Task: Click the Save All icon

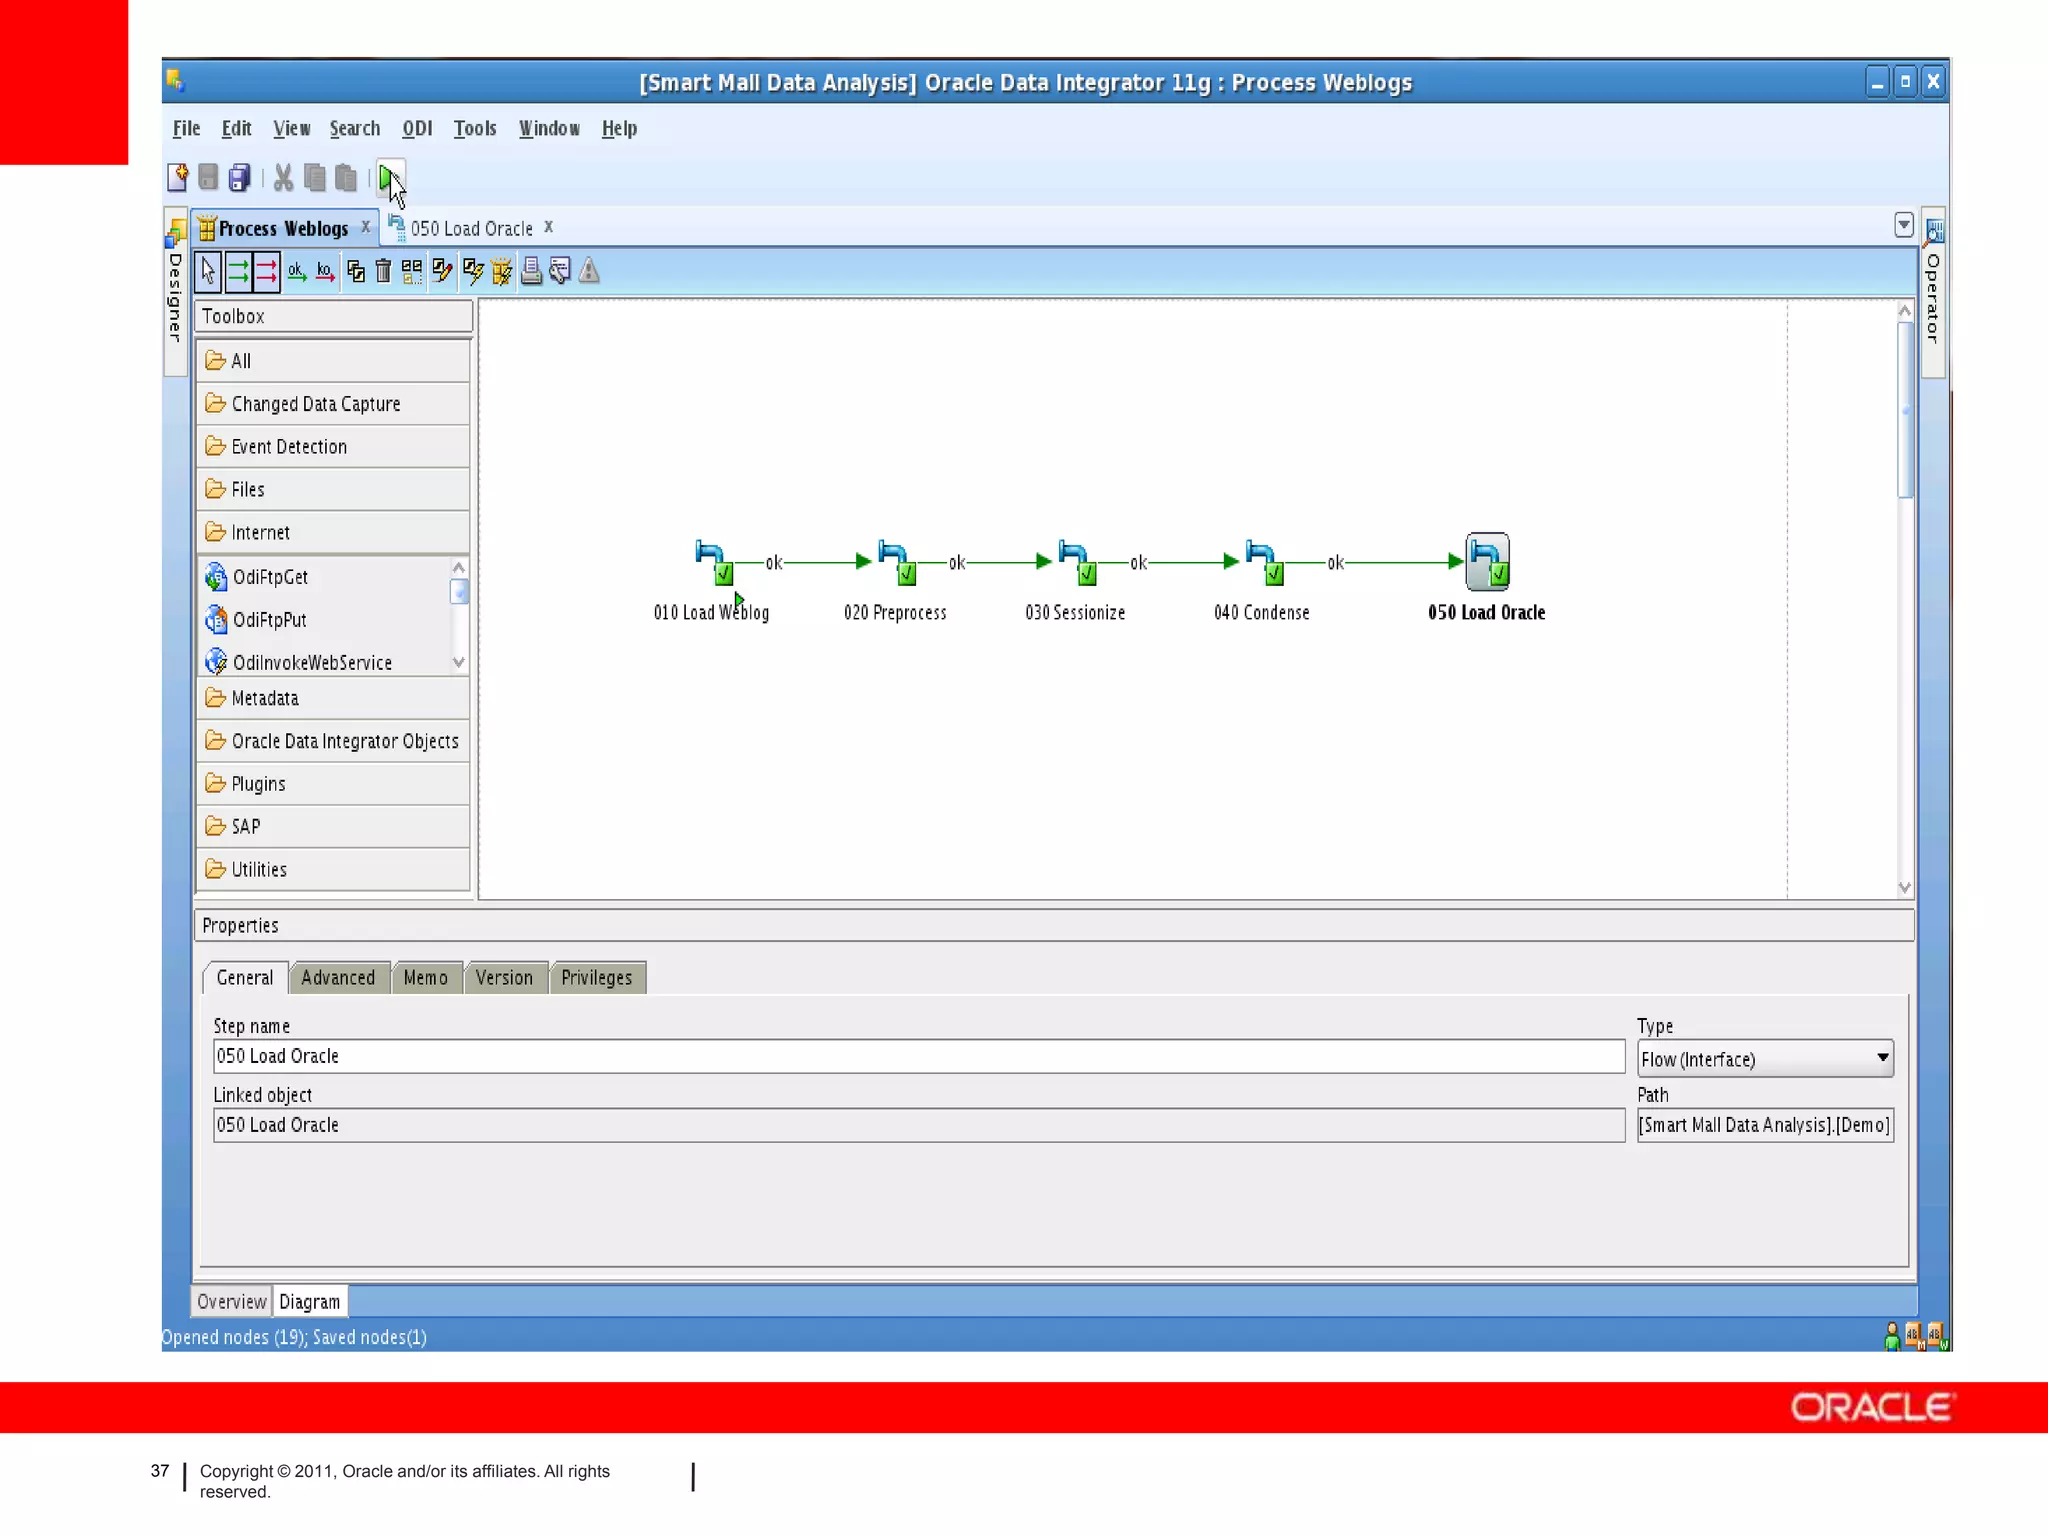Action: click(x=239, y=178)
